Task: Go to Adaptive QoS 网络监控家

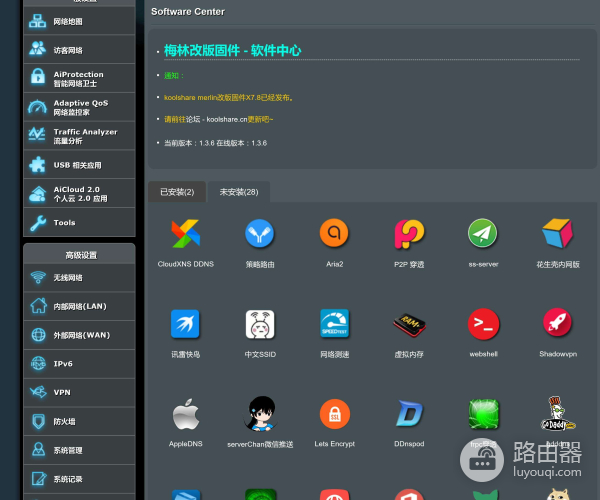Action: pyautogui.click(x=79, y=107)
